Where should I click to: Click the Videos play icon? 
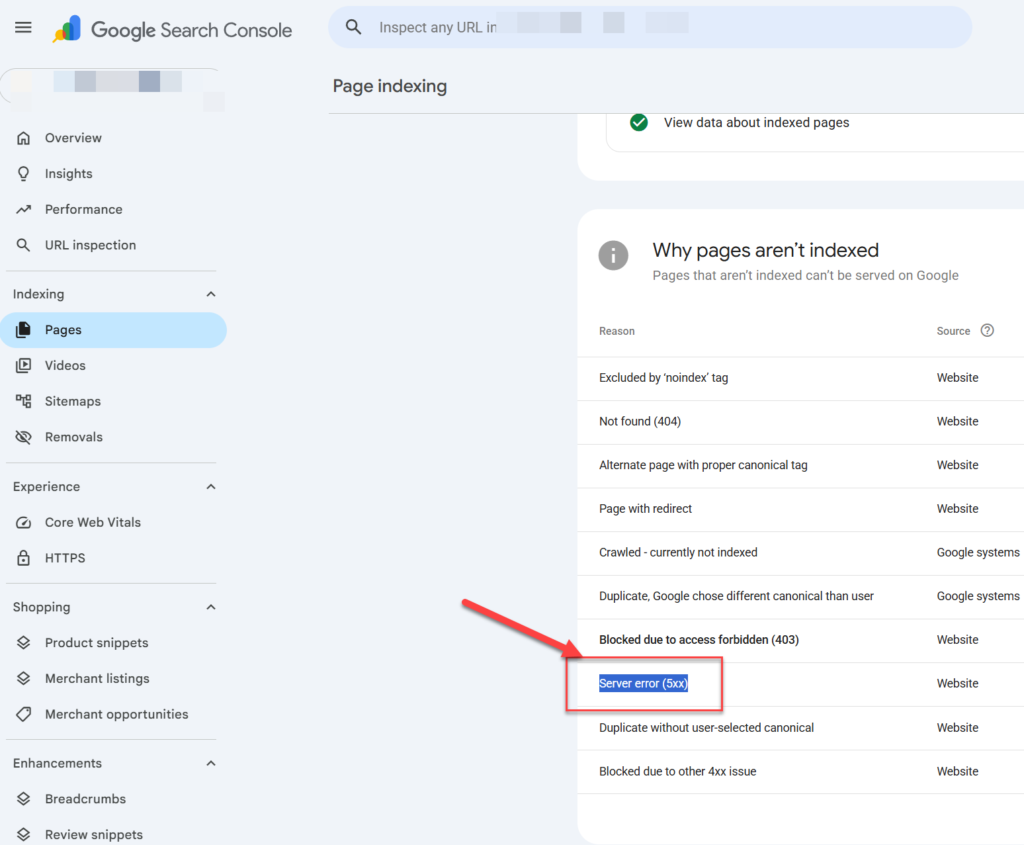(x=24, y=366)
